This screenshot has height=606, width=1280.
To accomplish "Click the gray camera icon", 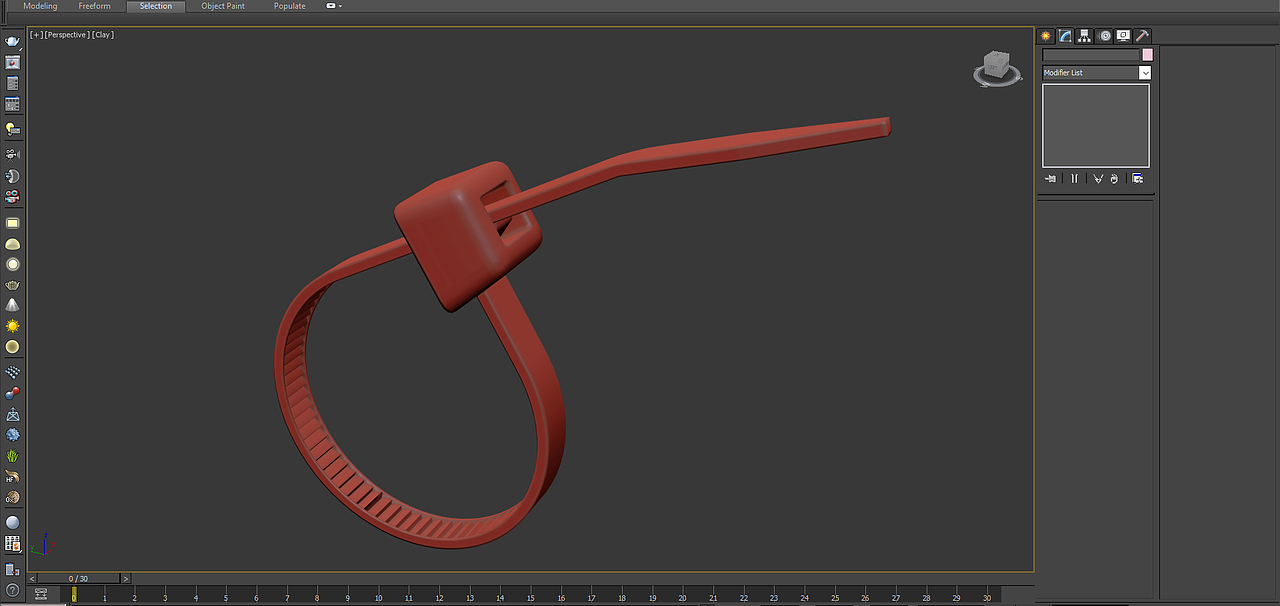I will [x=12, y=154].
